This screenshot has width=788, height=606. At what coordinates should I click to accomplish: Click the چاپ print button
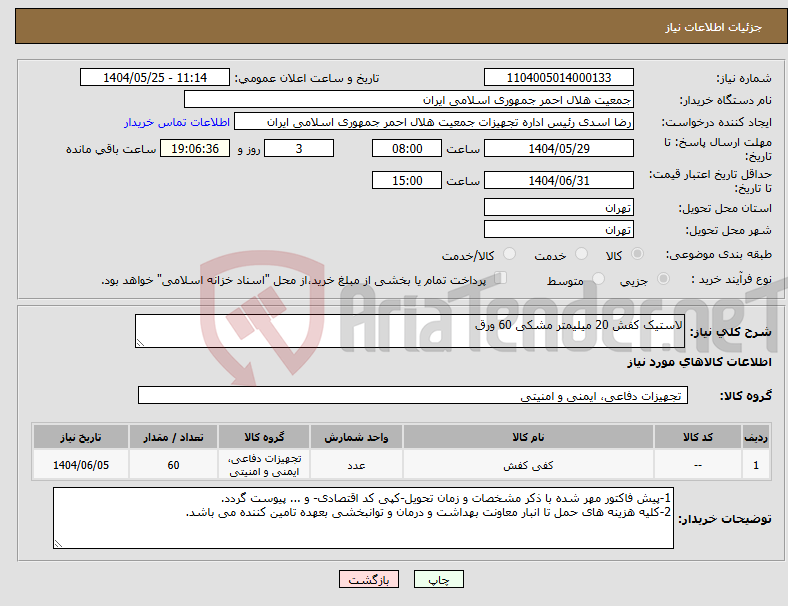tap(438, 579)
